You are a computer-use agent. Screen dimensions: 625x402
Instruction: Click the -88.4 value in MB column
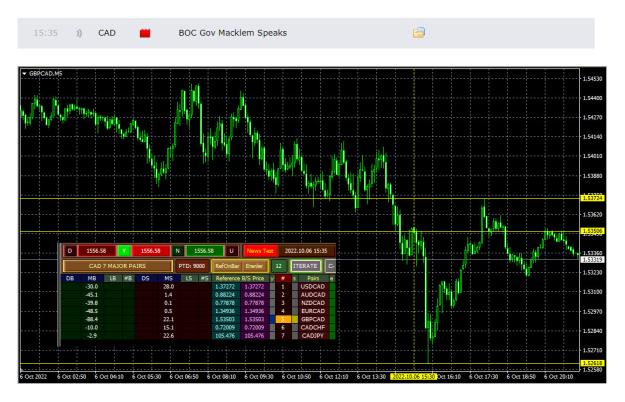(x=92, y=319)
